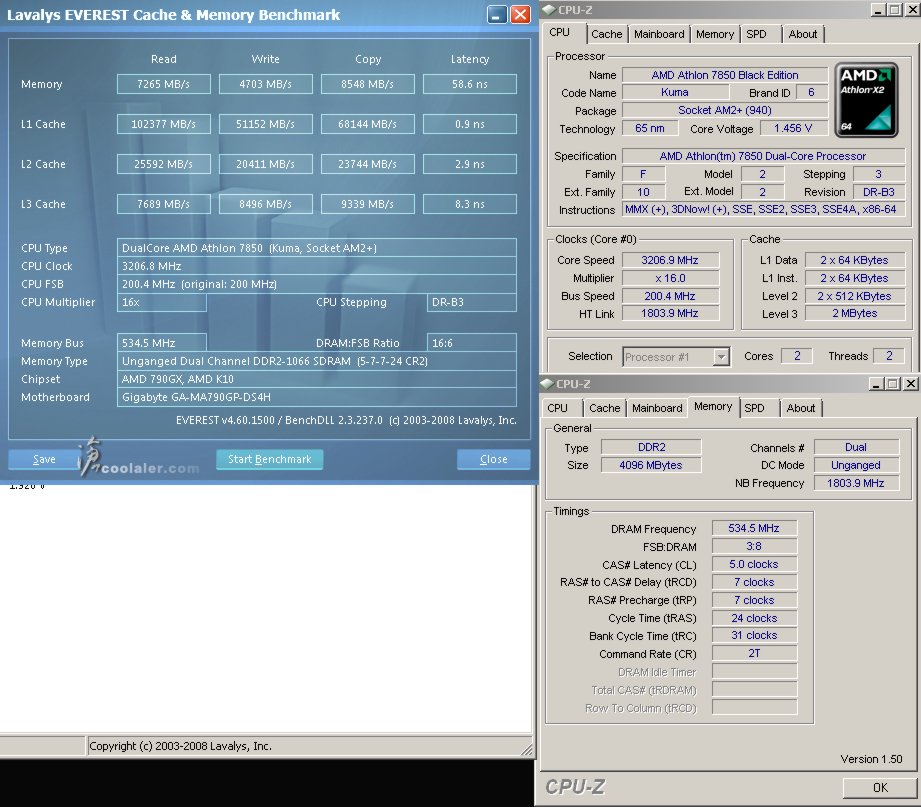Click the L2 Cache Copy 23744 MB/s value
The height and width of the screenshot is (807, 921).
point(368,164)
